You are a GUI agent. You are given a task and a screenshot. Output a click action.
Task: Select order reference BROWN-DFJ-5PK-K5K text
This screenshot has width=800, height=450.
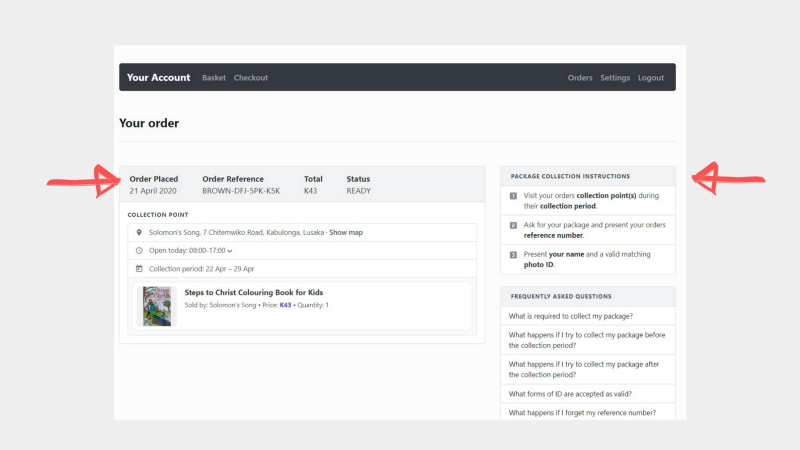click(x=241, y=191)
